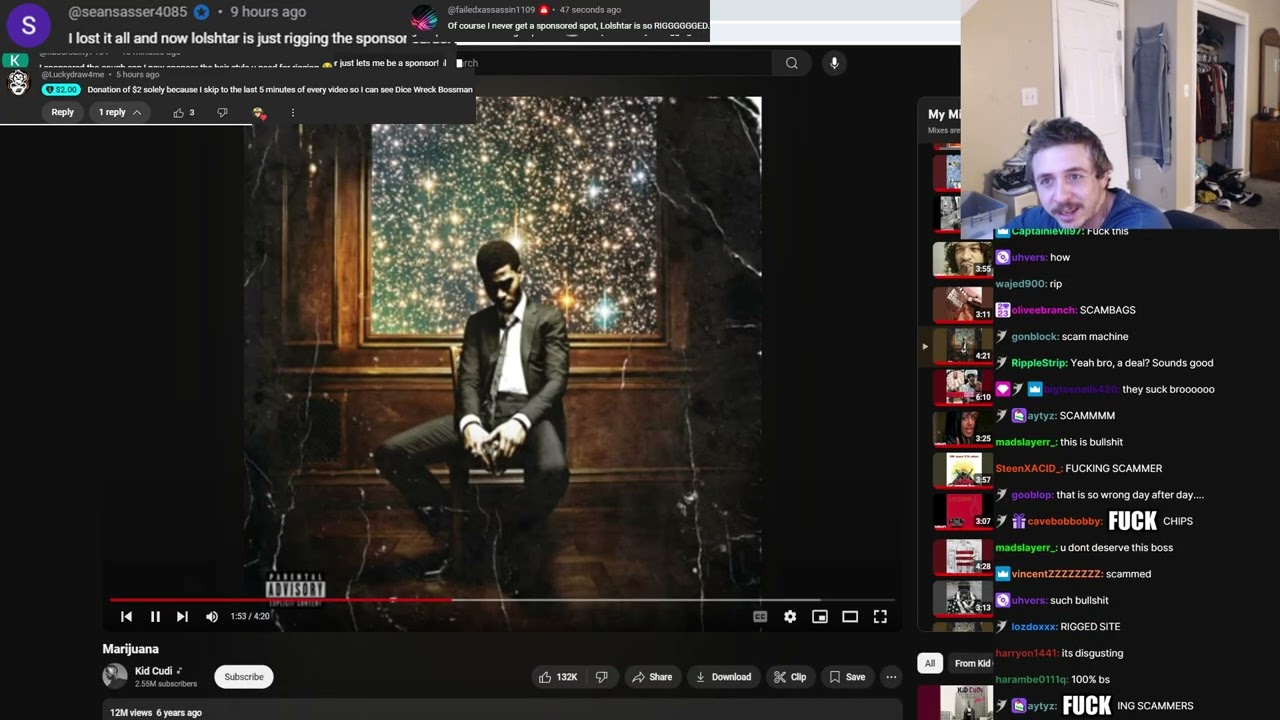The image size is (1280, 720).
Task: Enable theater mode
Action: coord(850,617)
